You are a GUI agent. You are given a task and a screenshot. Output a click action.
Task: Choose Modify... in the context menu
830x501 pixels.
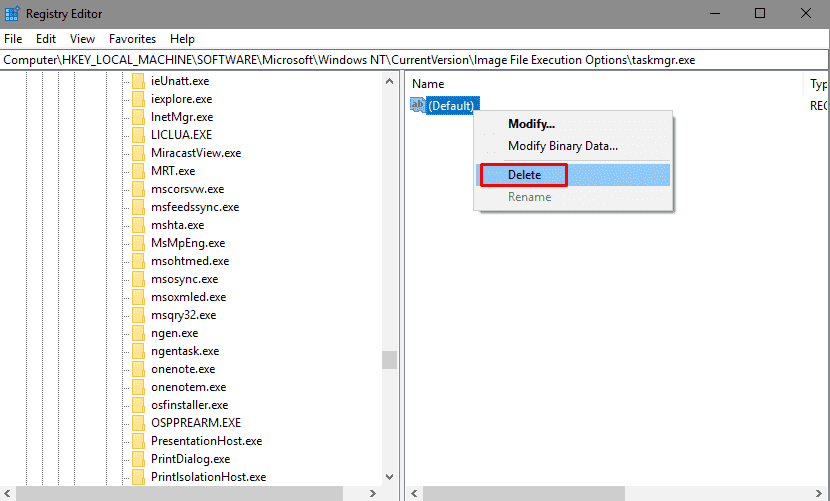coord(574,124)
